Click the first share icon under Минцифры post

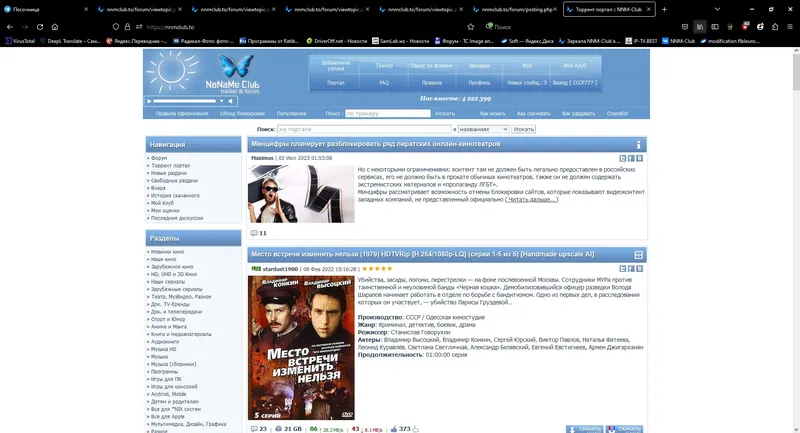coord(622,159)
